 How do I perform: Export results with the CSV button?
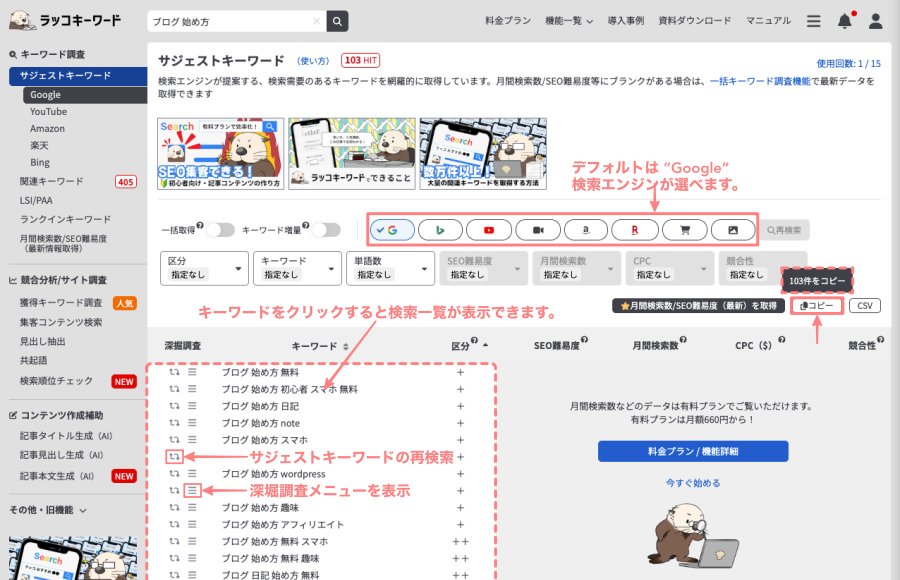(865, 306)
